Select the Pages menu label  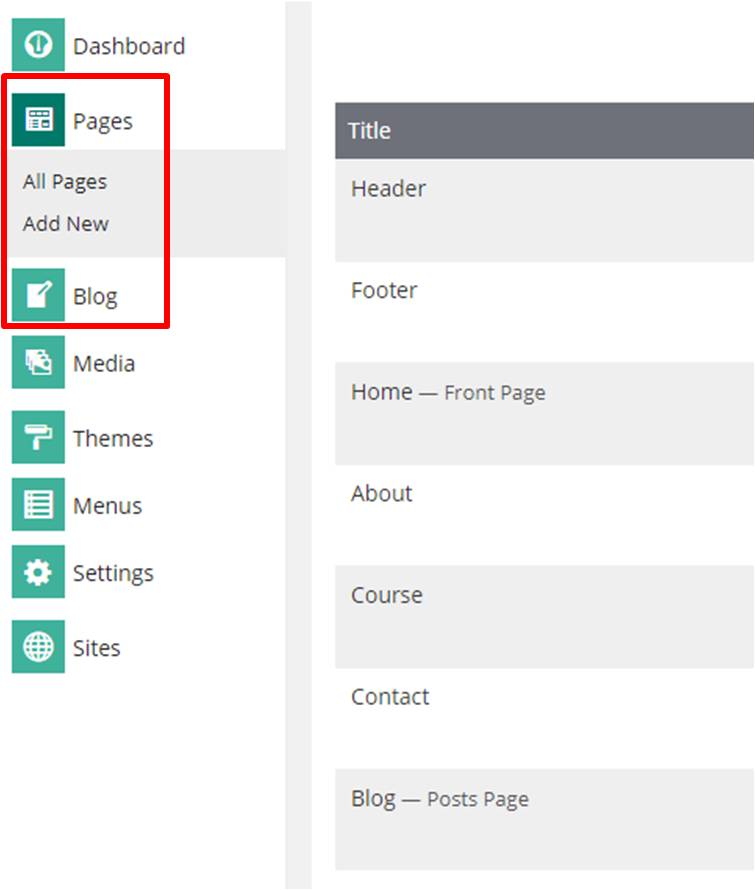click(103, 121)
